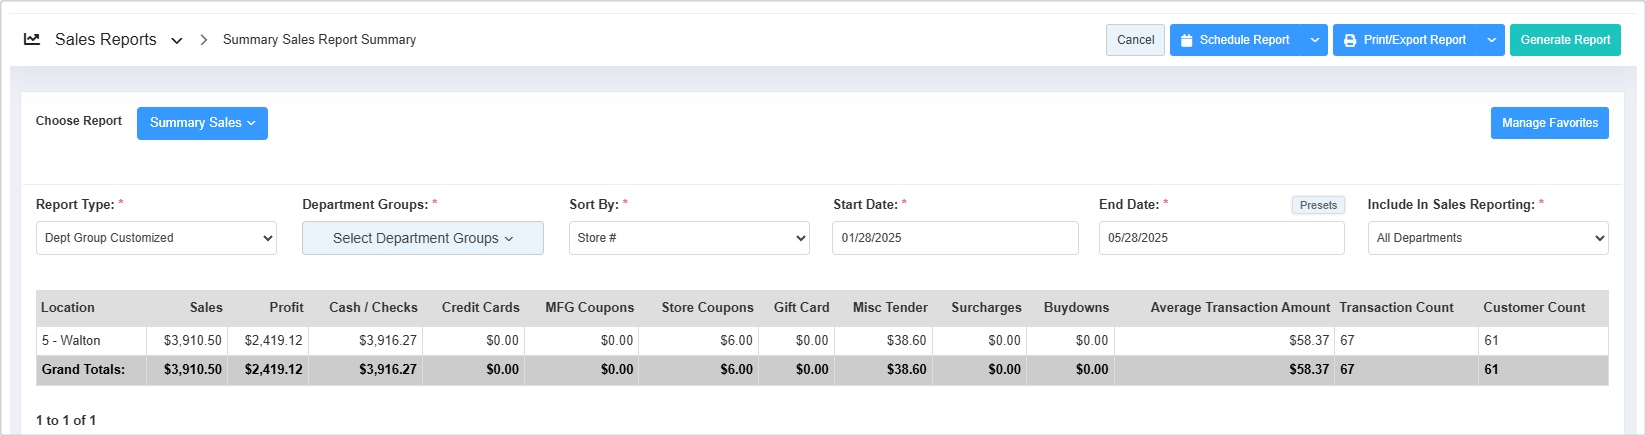Click Manage Favorites
Screen dimensions: 1646x436
[x=1549, y=123]
